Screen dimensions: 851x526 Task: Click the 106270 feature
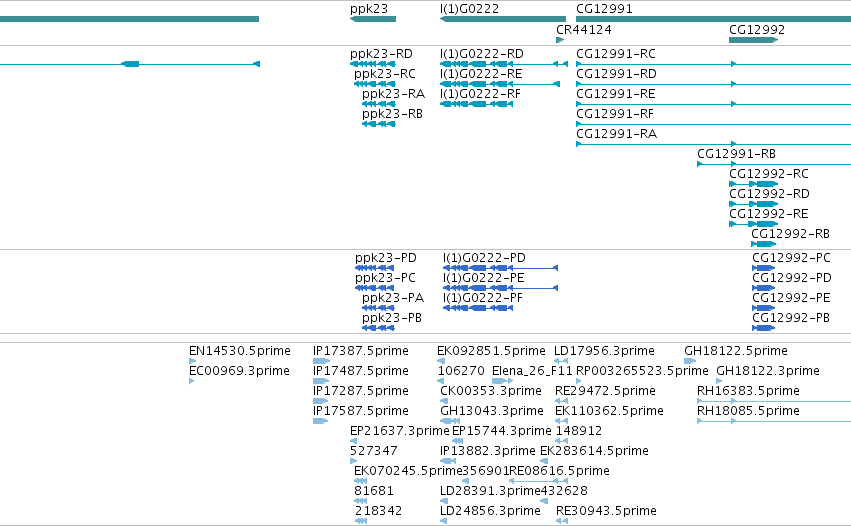pyautogui.click(x=443, y=381)
